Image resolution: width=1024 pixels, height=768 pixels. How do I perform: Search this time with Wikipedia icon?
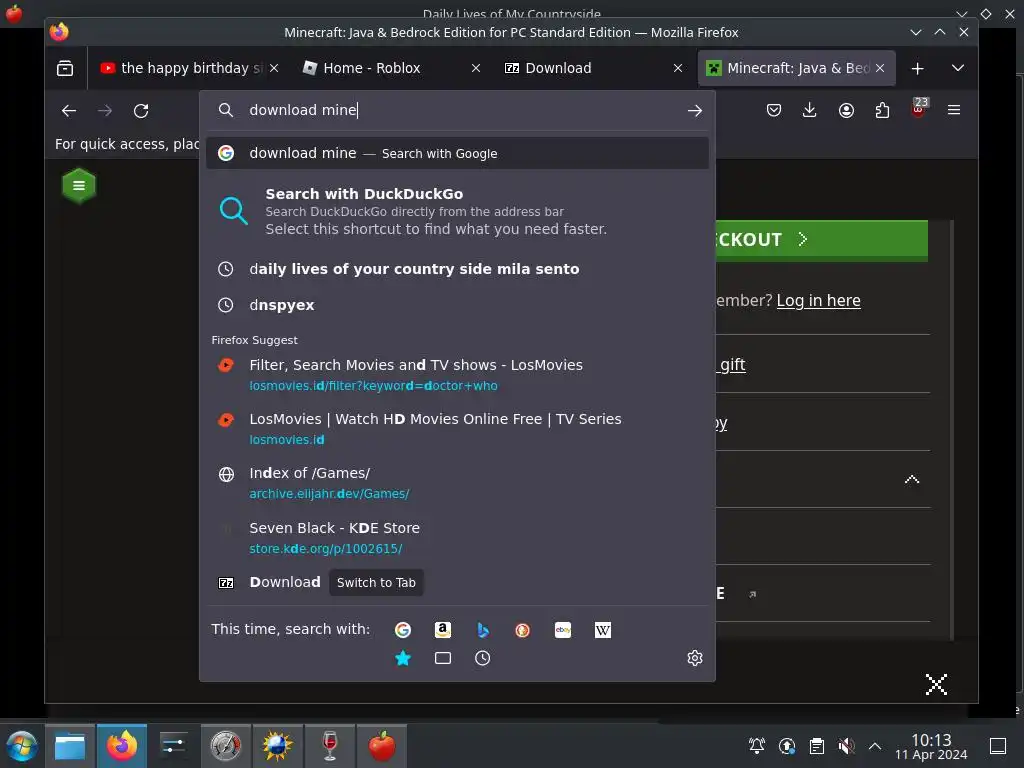(x=603, y=630)
